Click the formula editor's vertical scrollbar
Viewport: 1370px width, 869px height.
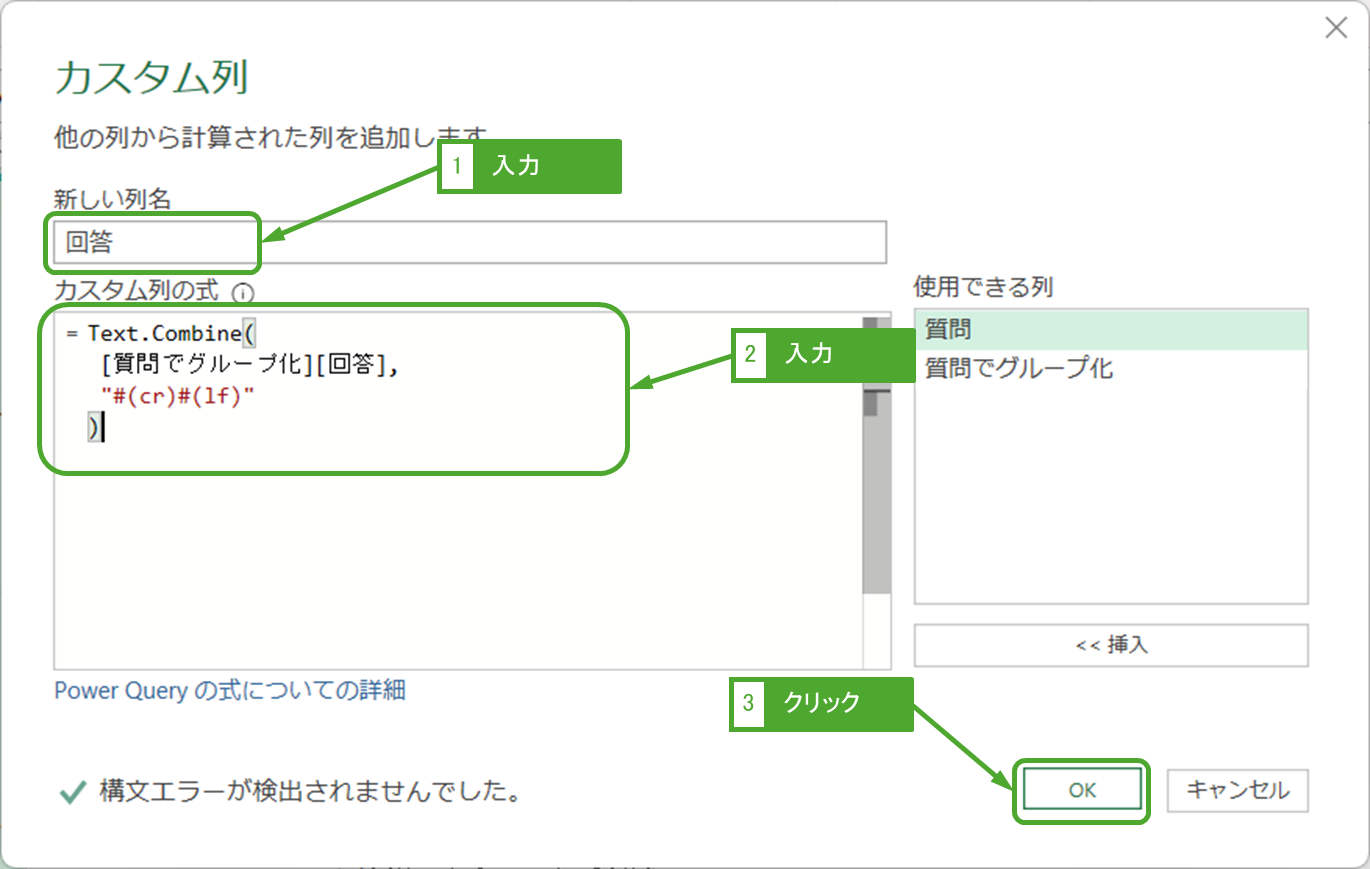(876, 500)
